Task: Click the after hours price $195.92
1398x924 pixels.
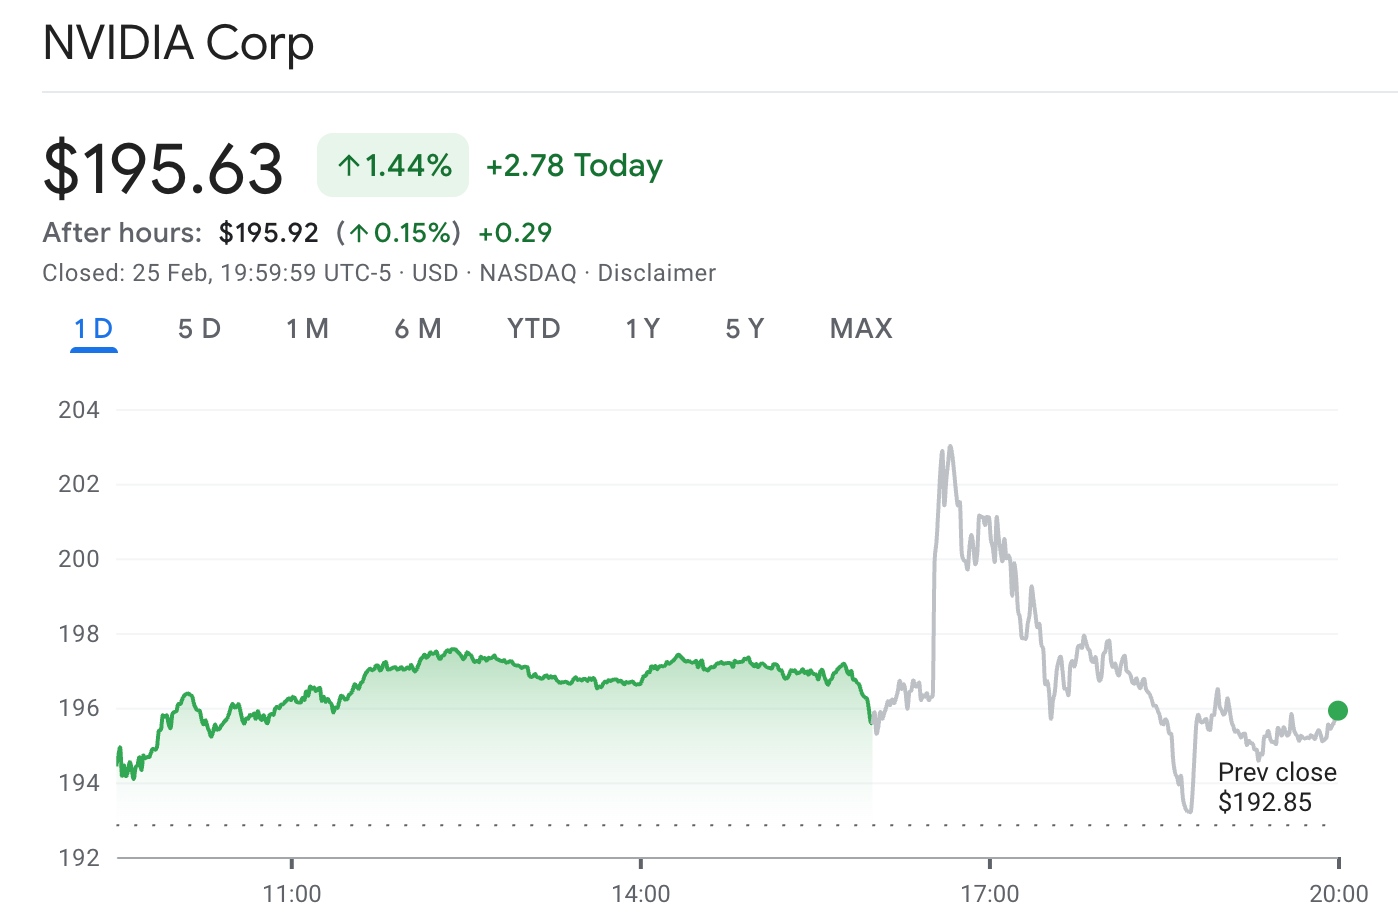Action: [x=268, y=232]
